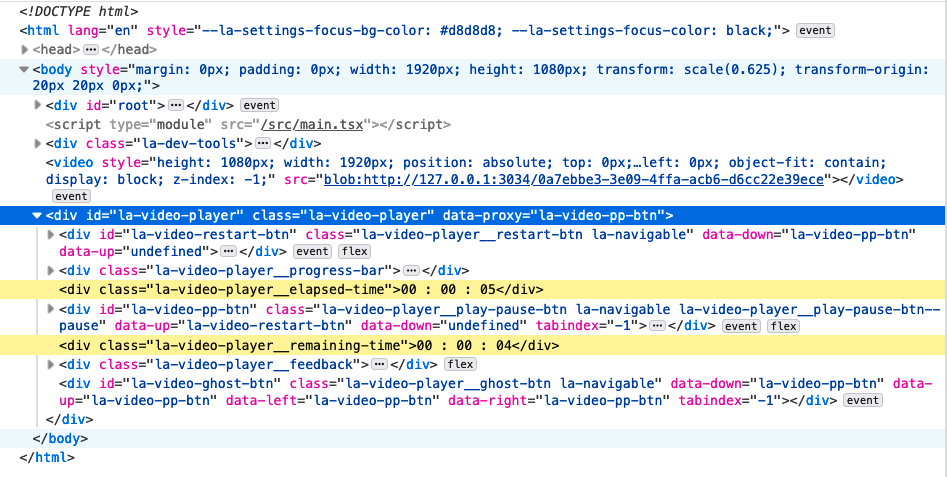Open the blob:http://127.0.0.1:3034 video source link
The width and height of the screenshot is (947, 477).
coord(574,179)
